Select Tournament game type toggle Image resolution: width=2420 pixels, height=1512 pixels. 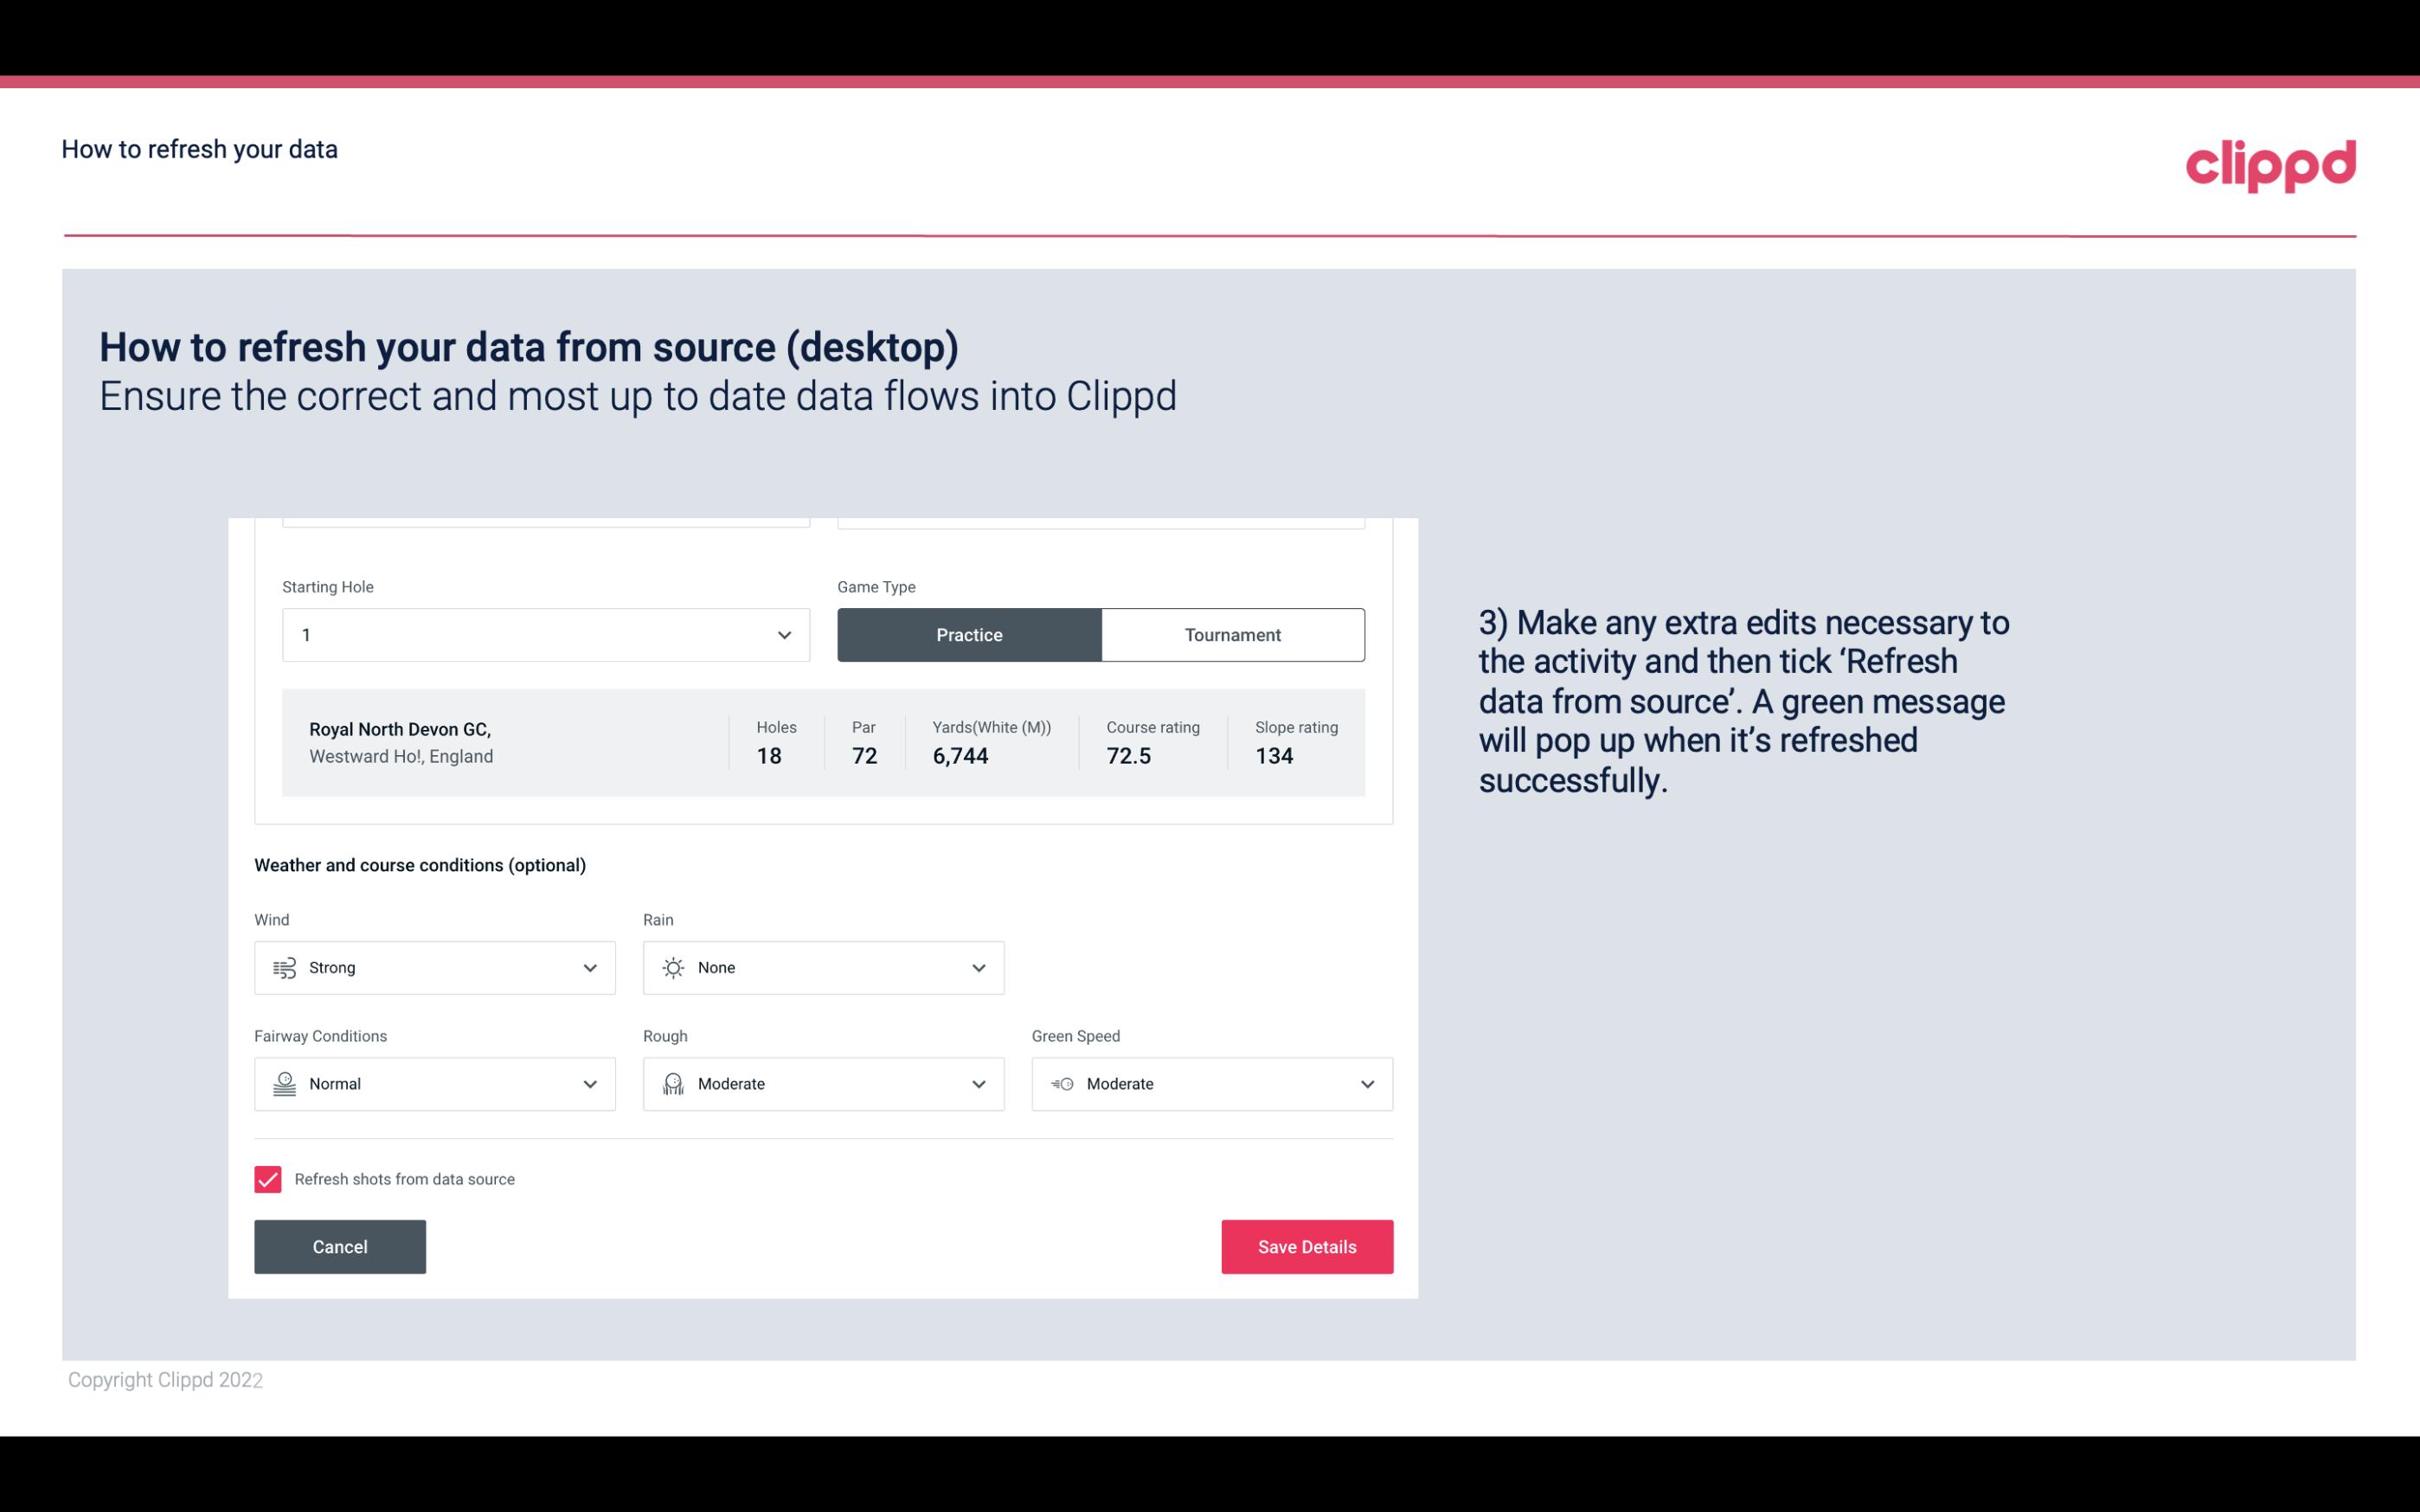click(1232, 634)
